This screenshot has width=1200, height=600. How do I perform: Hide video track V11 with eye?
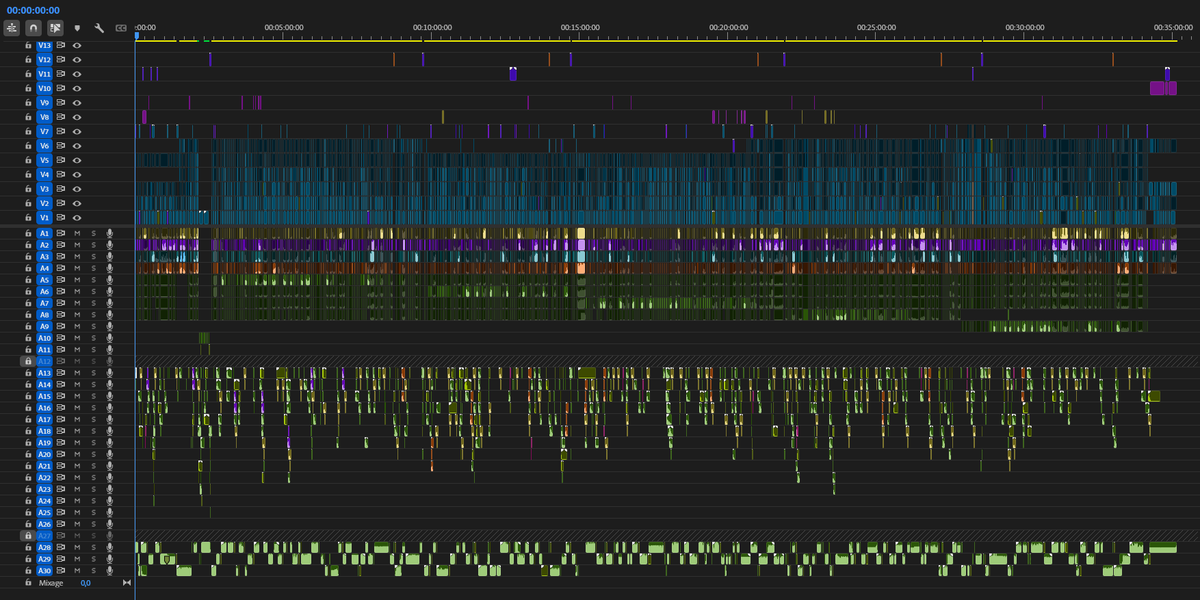pos(76,74)
